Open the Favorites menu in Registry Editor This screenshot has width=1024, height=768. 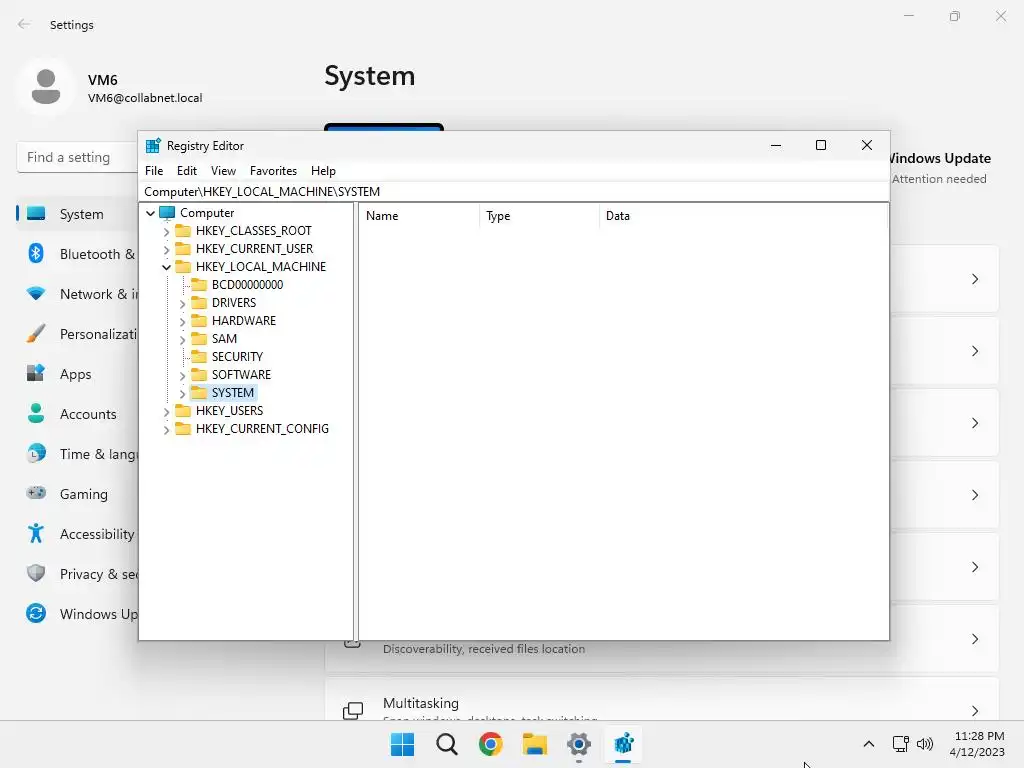[273, 170]
